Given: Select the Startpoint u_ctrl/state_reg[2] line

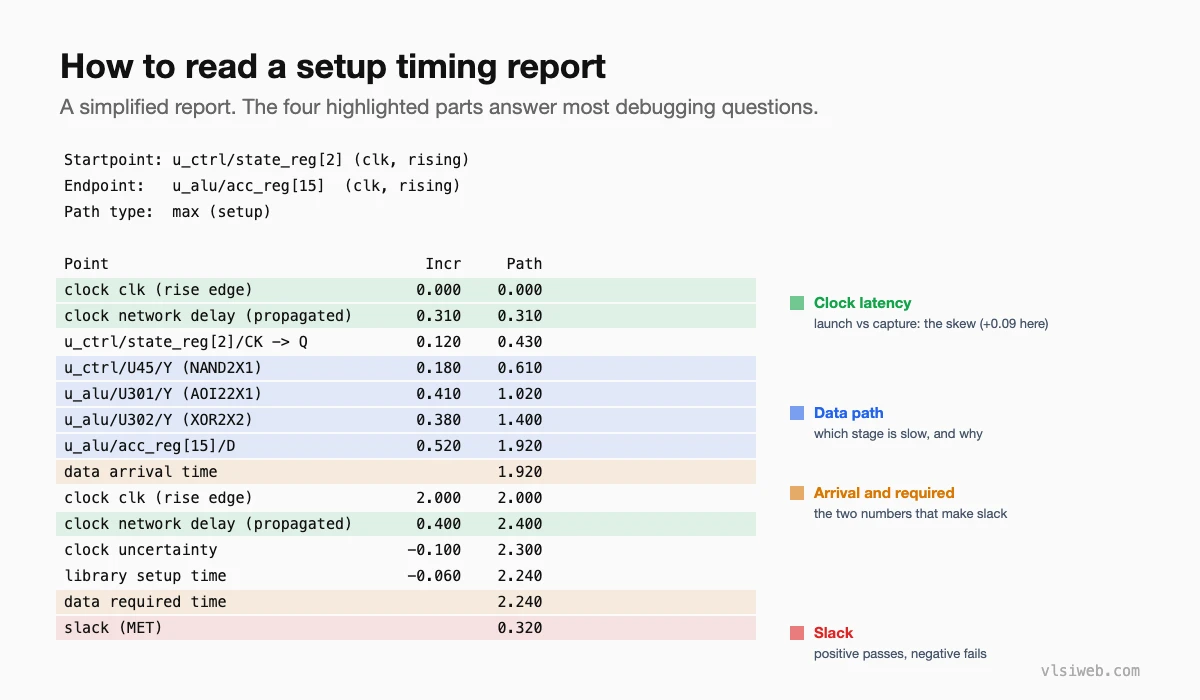Looking at the screenshot, I should point(266,160).
